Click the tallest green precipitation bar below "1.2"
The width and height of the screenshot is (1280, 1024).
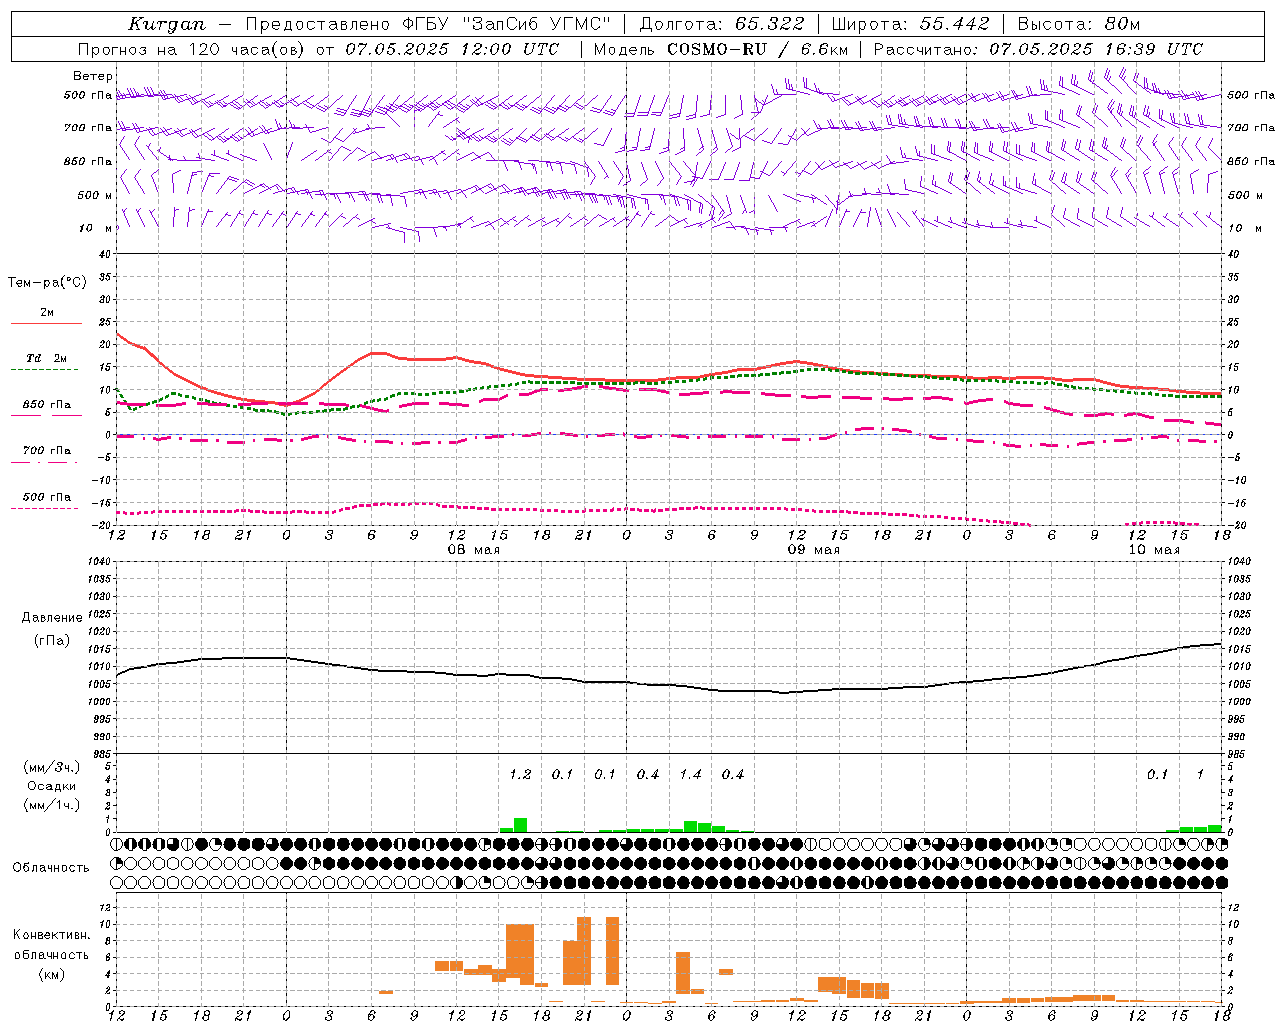(x=520, y=825)
